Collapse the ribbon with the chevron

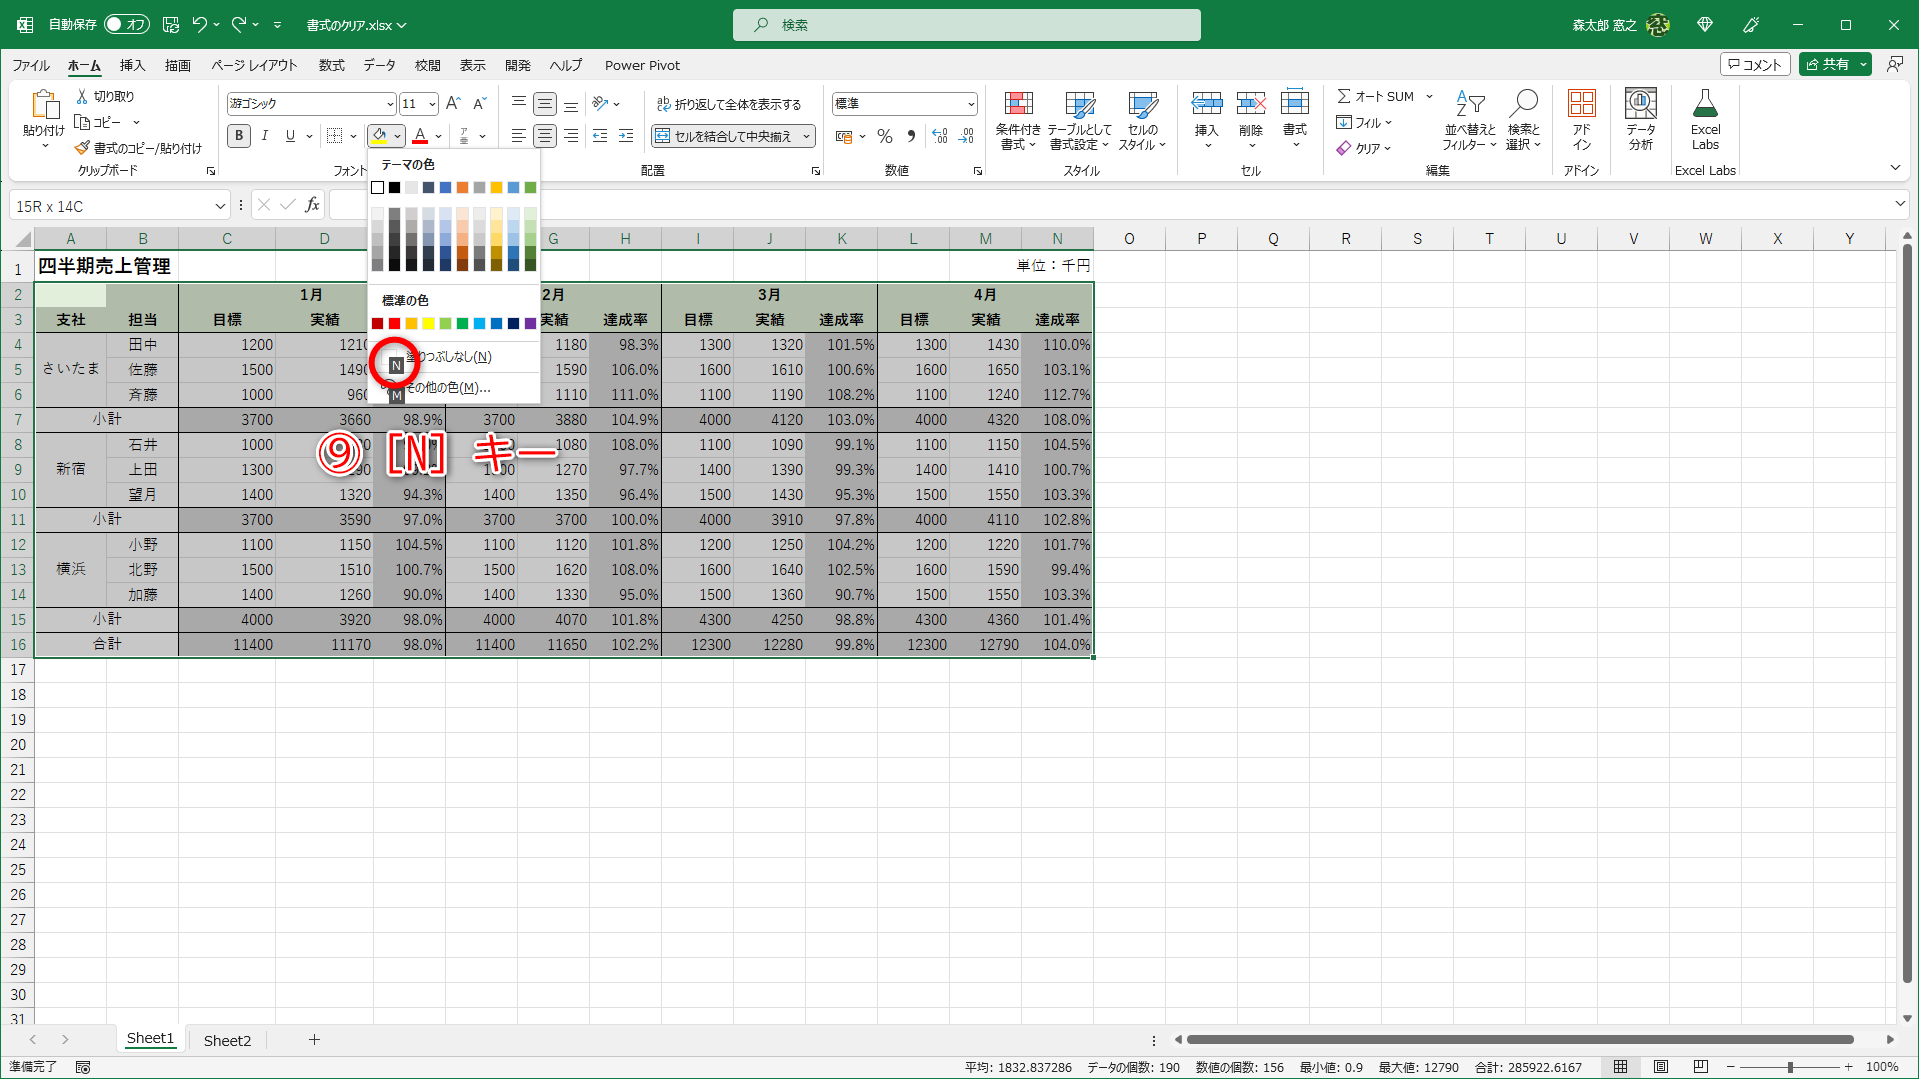coord(1895,168)
